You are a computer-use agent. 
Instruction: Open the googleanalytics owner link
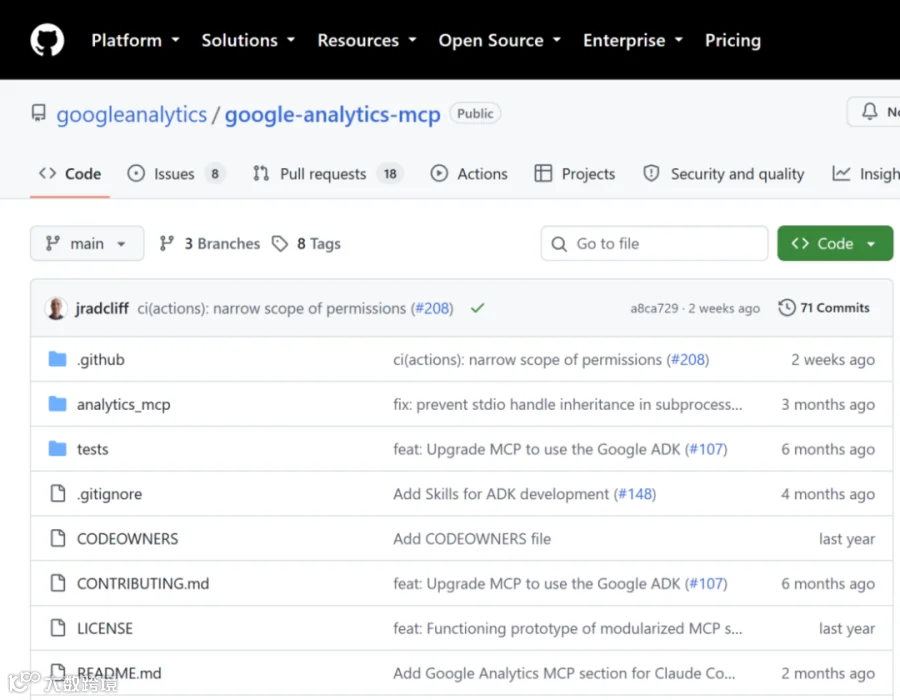(131, 114)
